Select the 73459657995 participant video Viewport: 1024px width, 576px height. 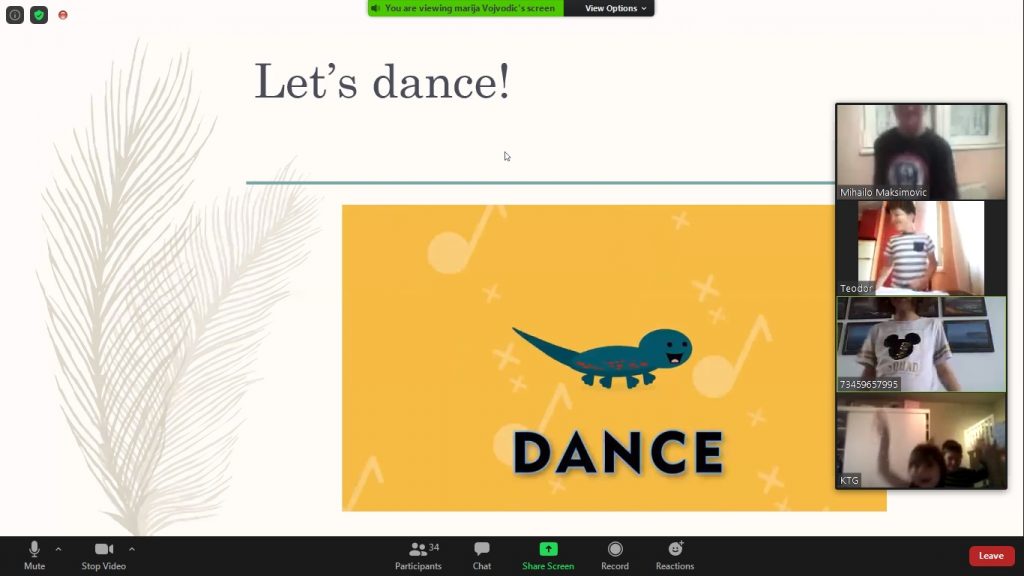pyautogui.click(x=921, y=343)
